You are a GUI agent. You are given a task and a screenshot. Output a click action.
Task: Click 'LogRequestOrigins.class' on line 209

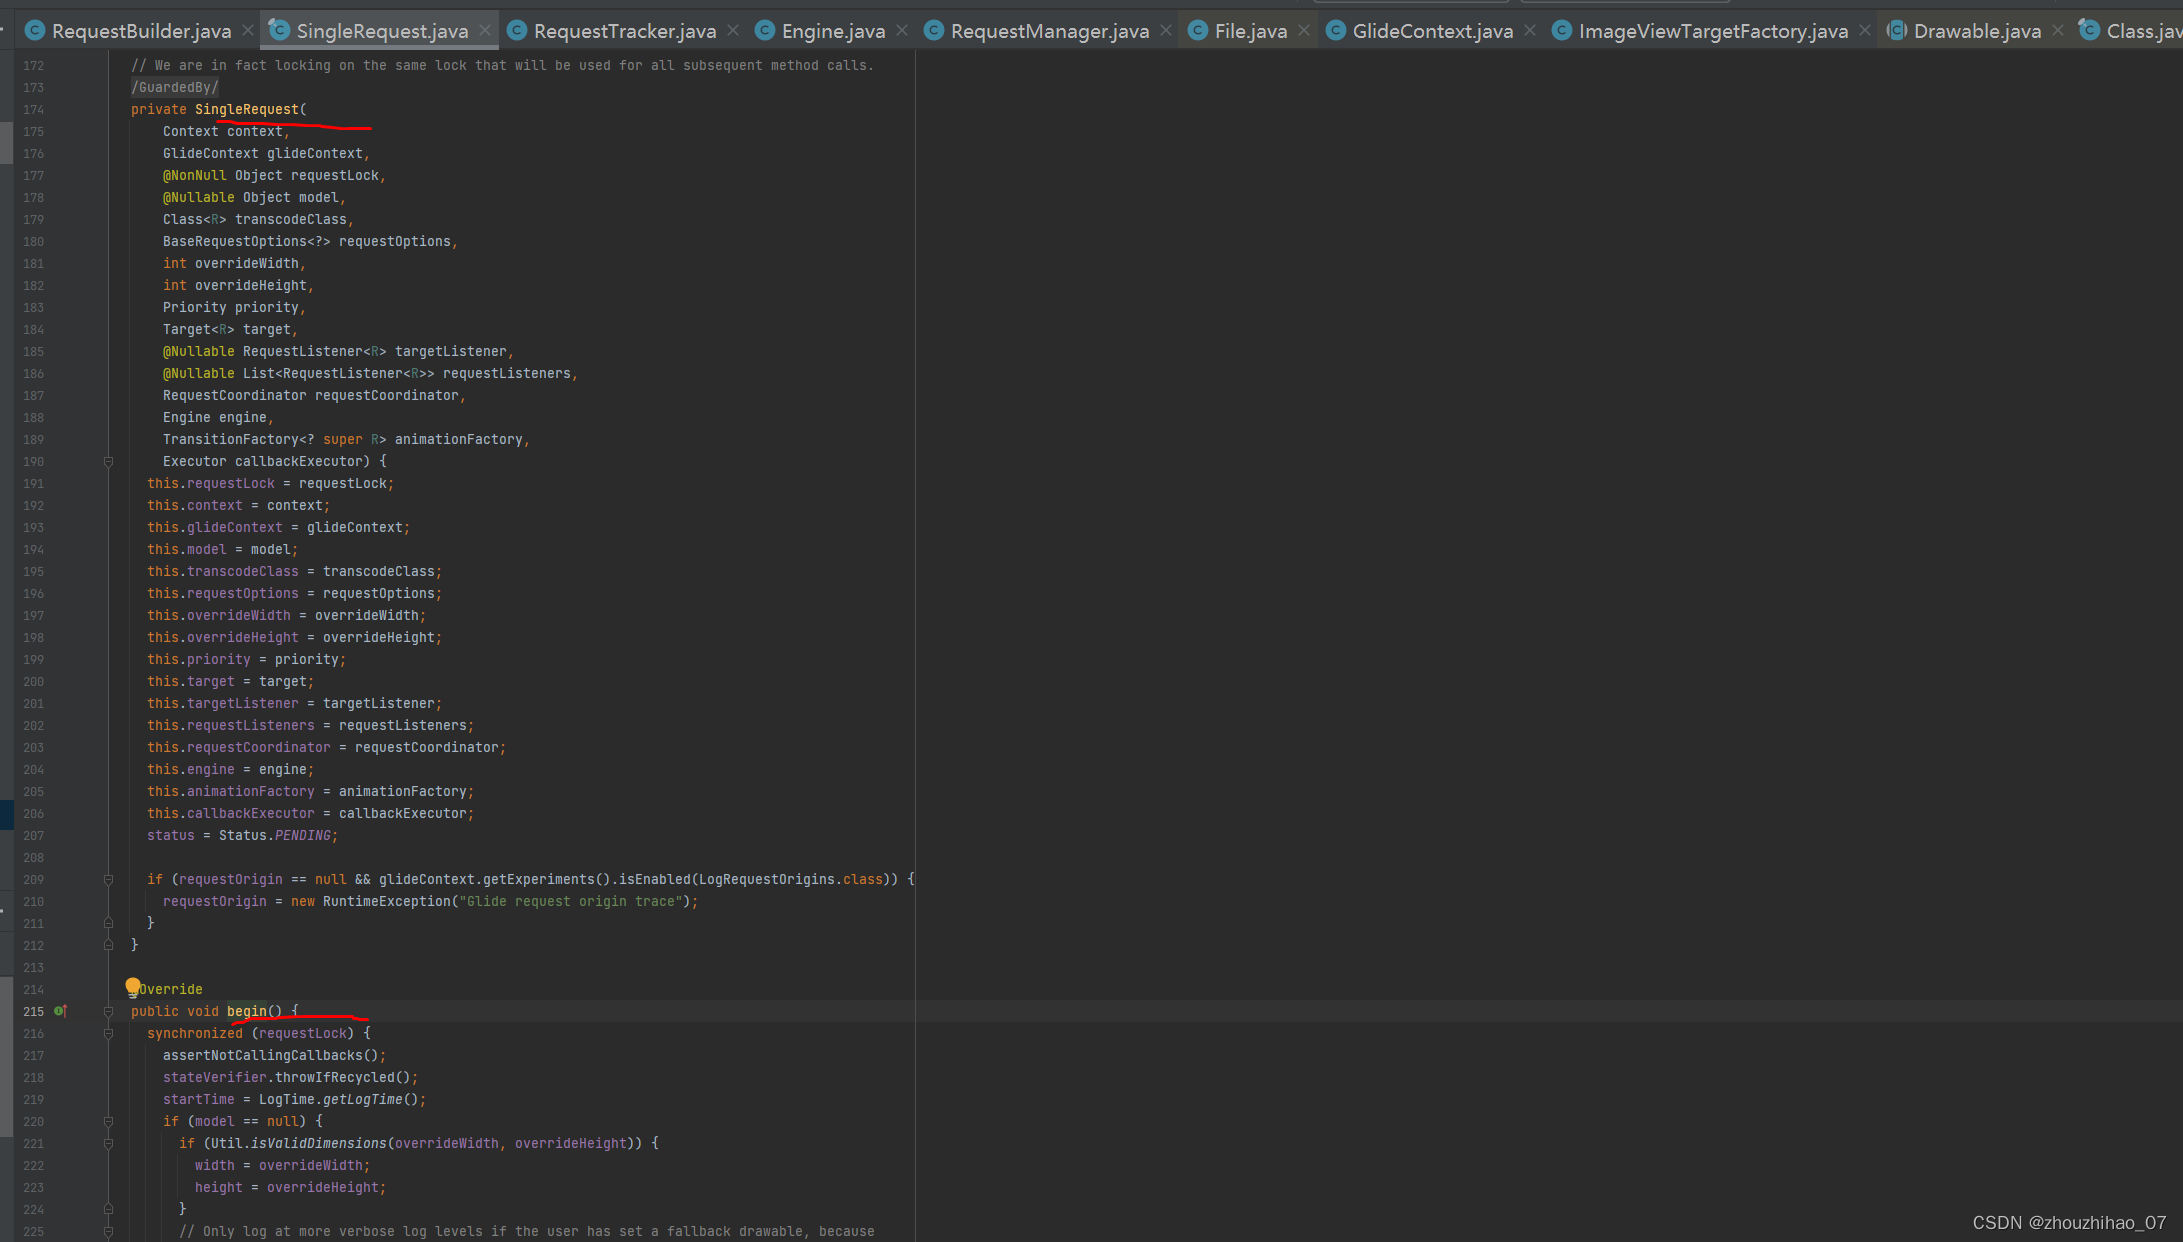[x=790, y=879]
